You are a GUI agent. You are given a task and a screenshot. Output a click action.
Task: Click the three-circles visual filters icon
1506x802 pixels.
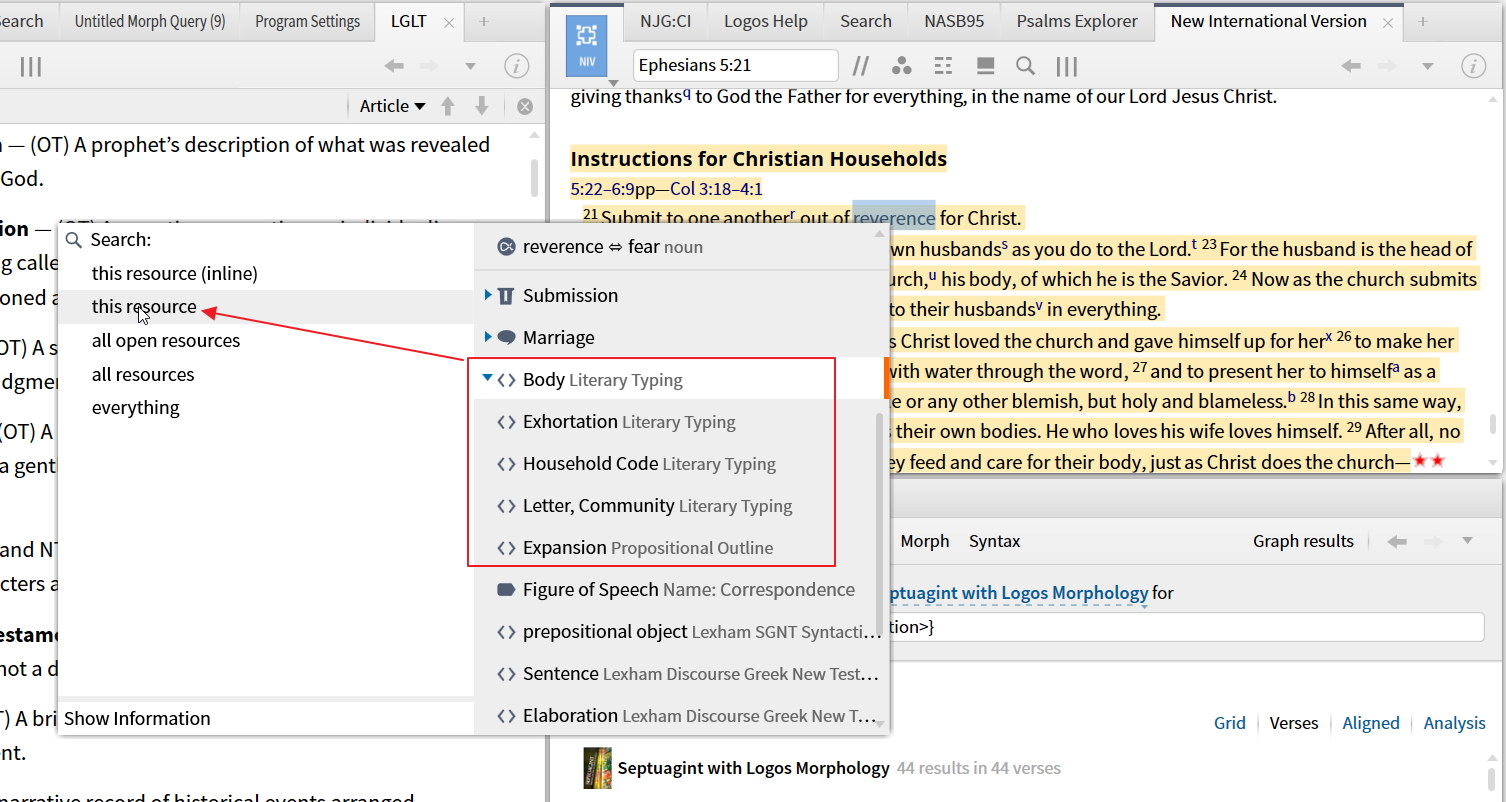(901, 66)
